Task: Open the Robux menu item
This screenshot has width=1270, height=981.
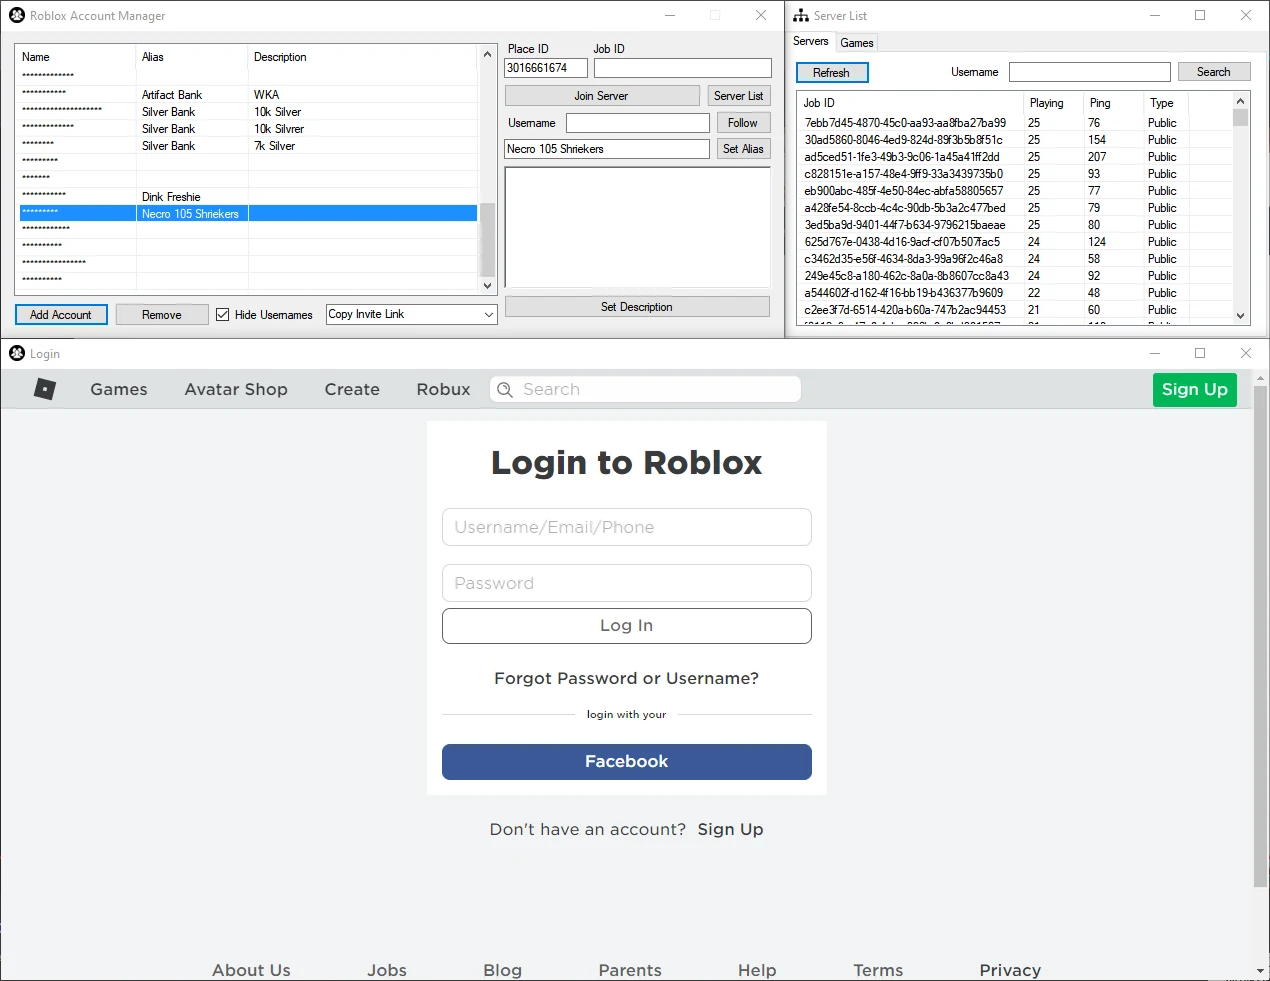Action: (443, 389)
